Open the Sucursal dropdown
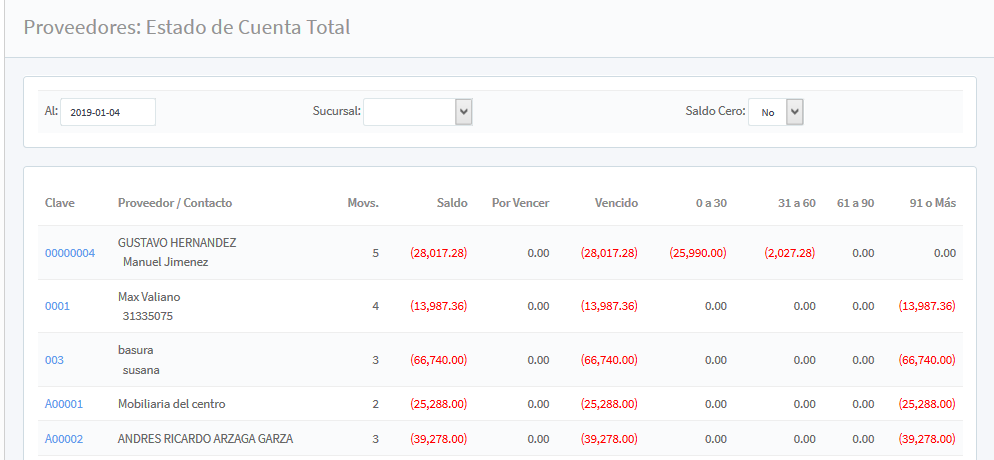This screenshot has width=994, height=460. pyautogui.click(x=417, y=112)
